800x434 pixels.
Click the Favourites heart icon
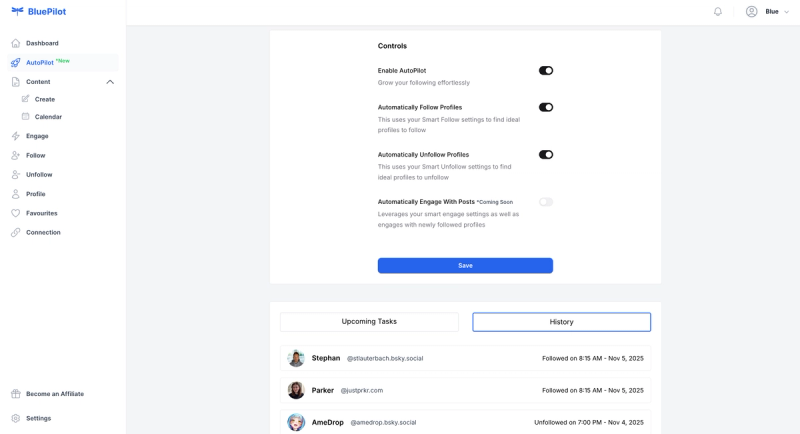(x=16, y=213)
